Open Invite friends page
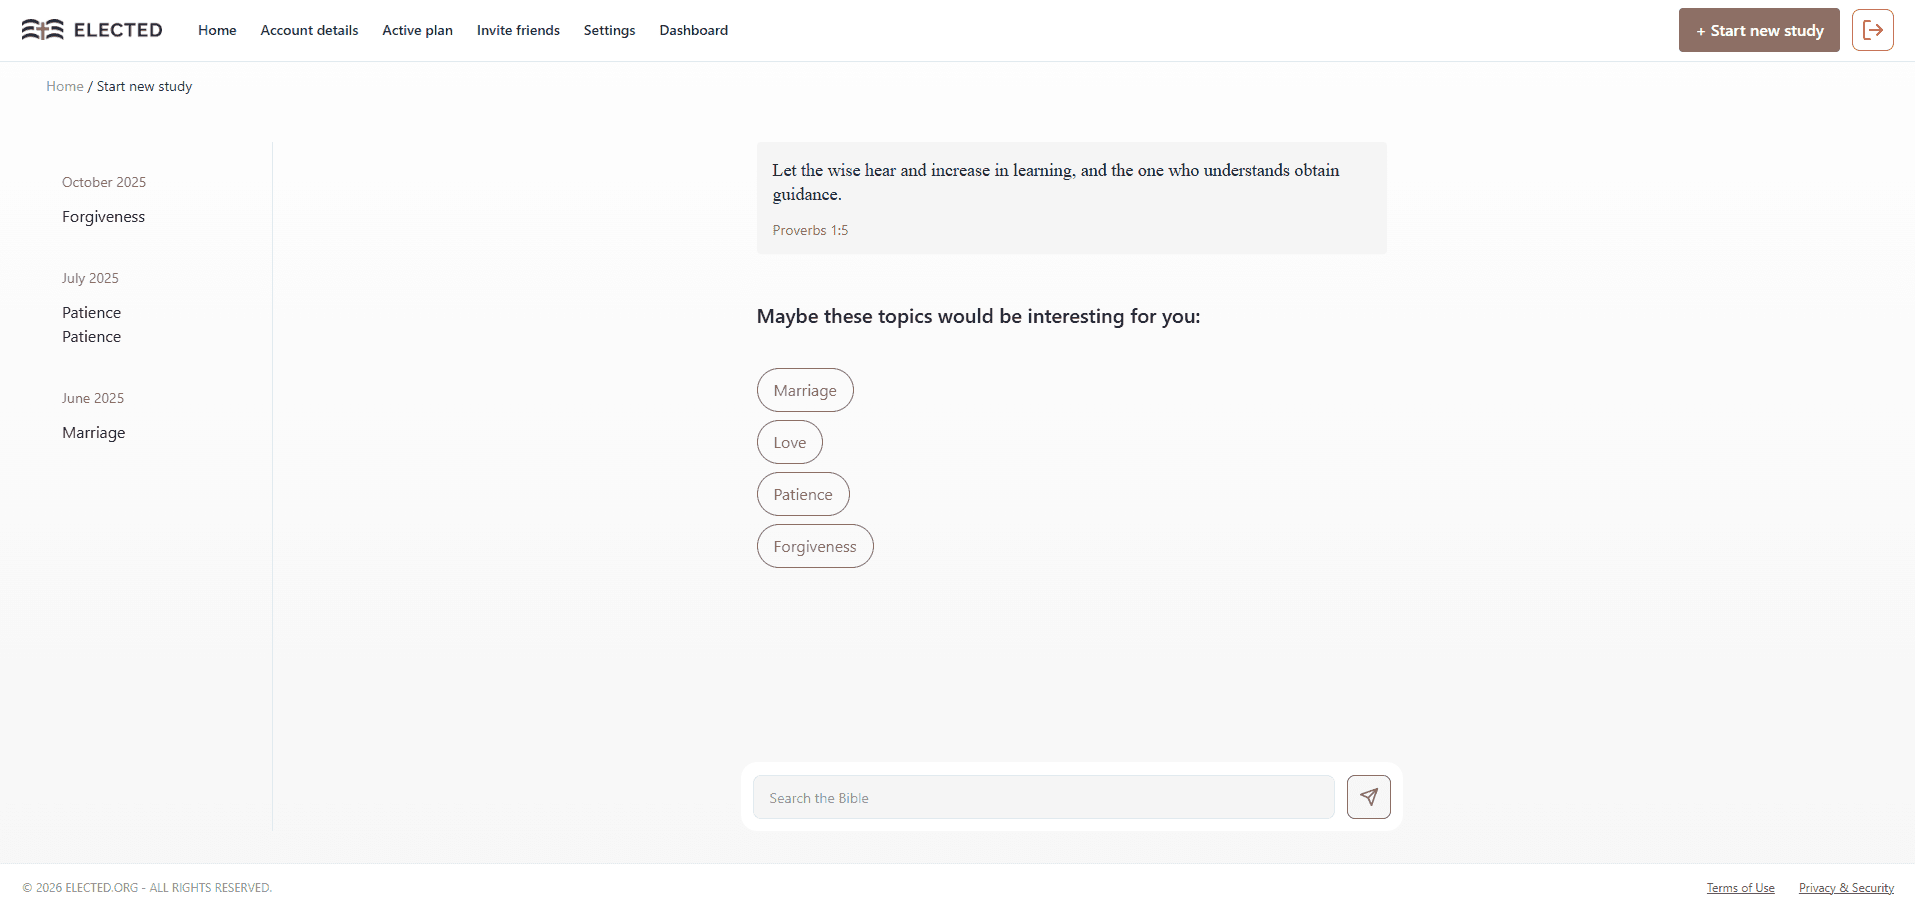This screenshot has width=1915, height=907. 518,30
